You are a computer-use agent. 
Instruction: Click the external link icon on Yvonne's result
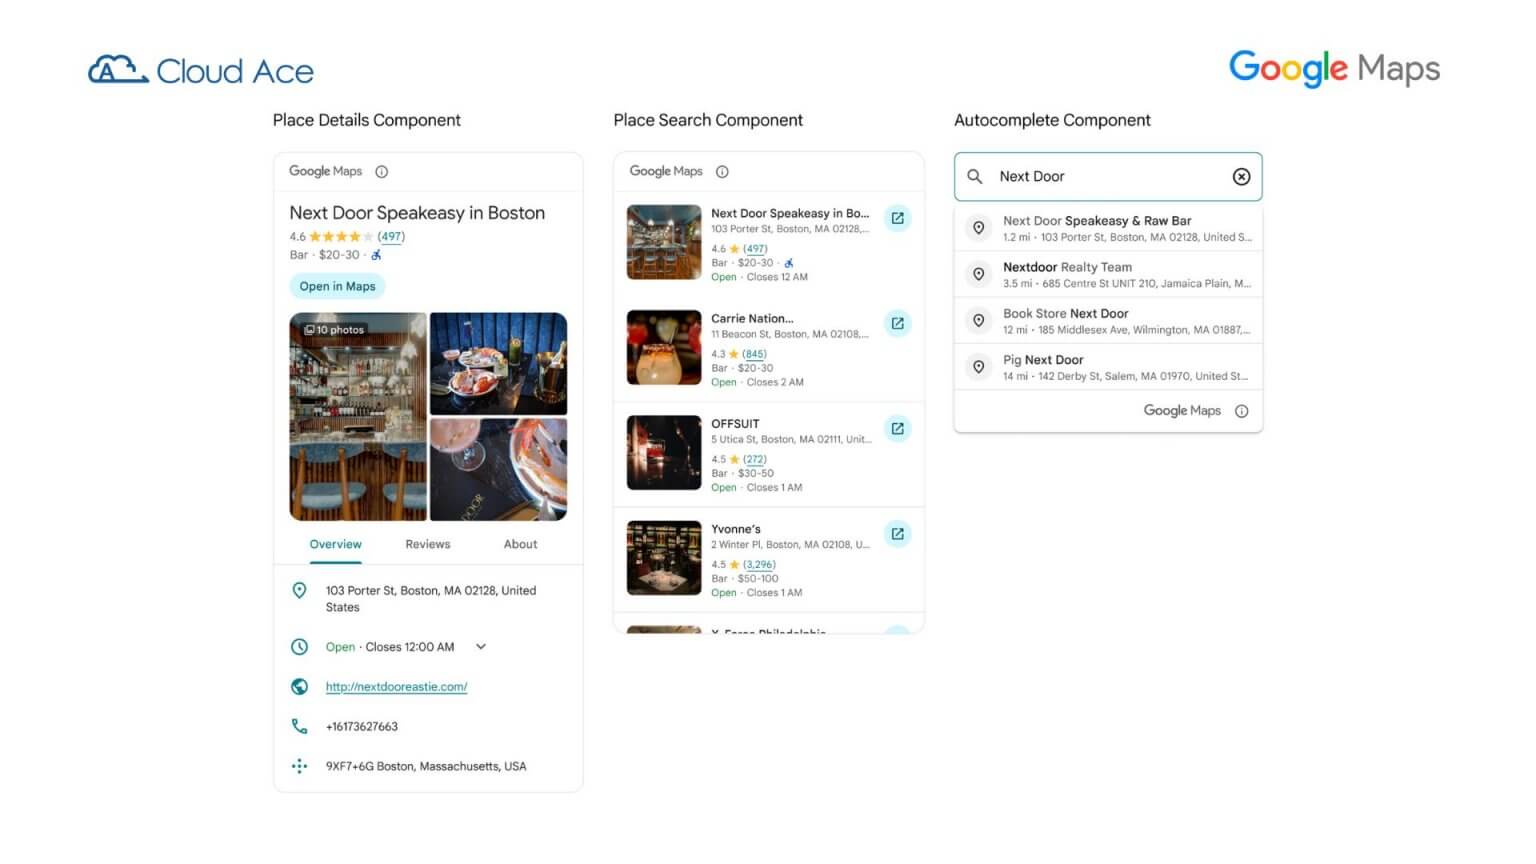(x=897, y=533)
